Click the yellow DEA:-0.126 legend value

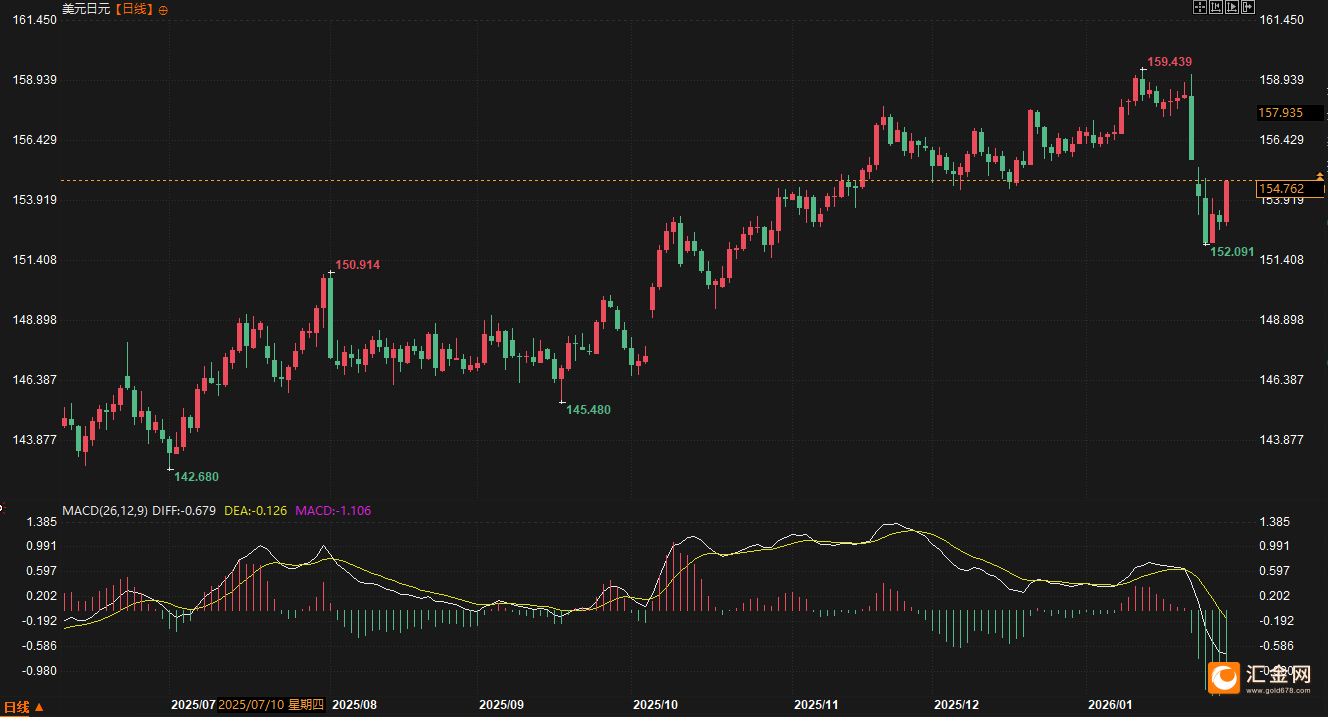coord(255,511)
